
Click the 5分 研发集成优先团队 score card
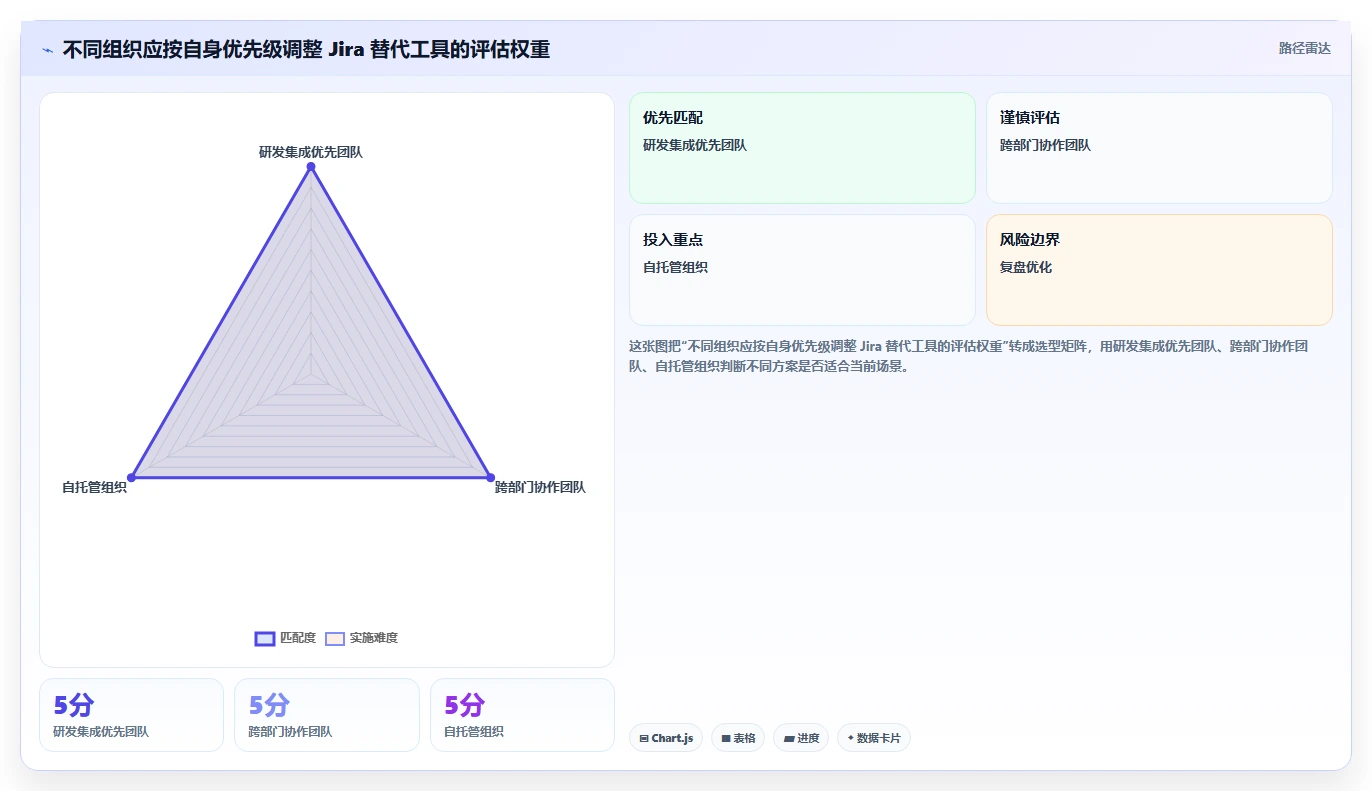click(x=131, y=715)
